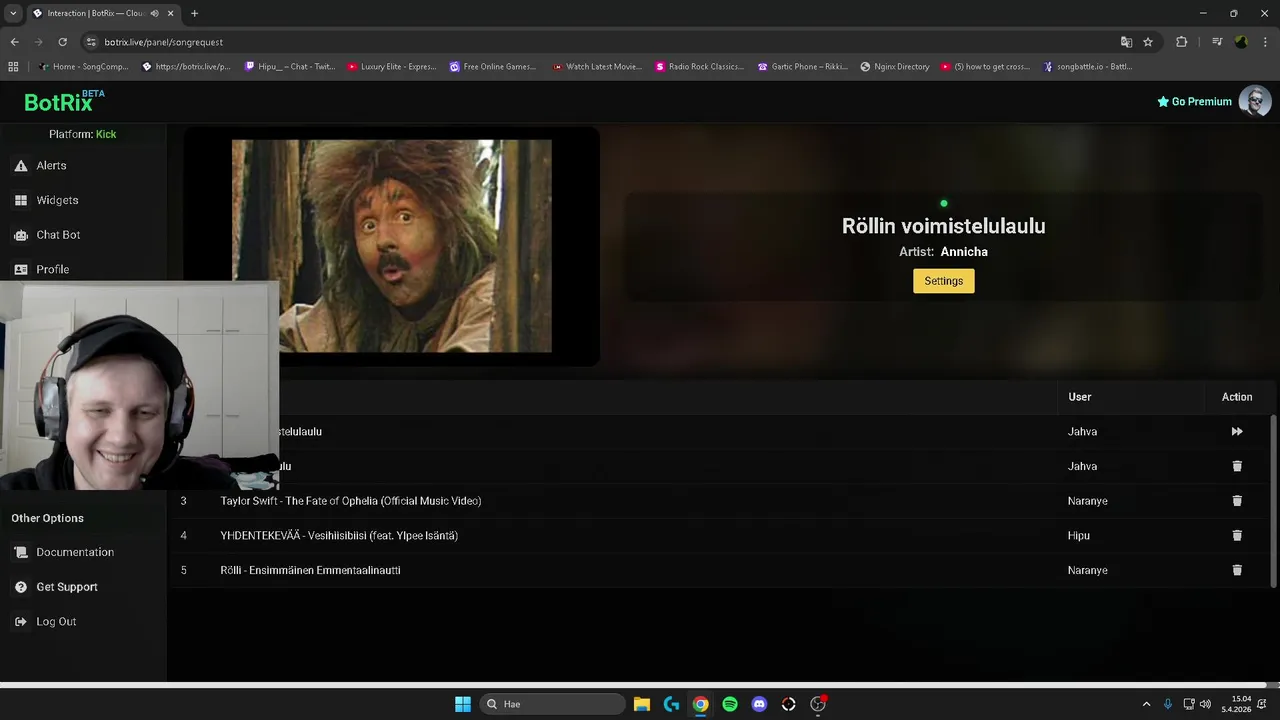Screen dimensions: 1280x720
Task: Click user Hipu in the queue
Action: tap(1078, 536)
